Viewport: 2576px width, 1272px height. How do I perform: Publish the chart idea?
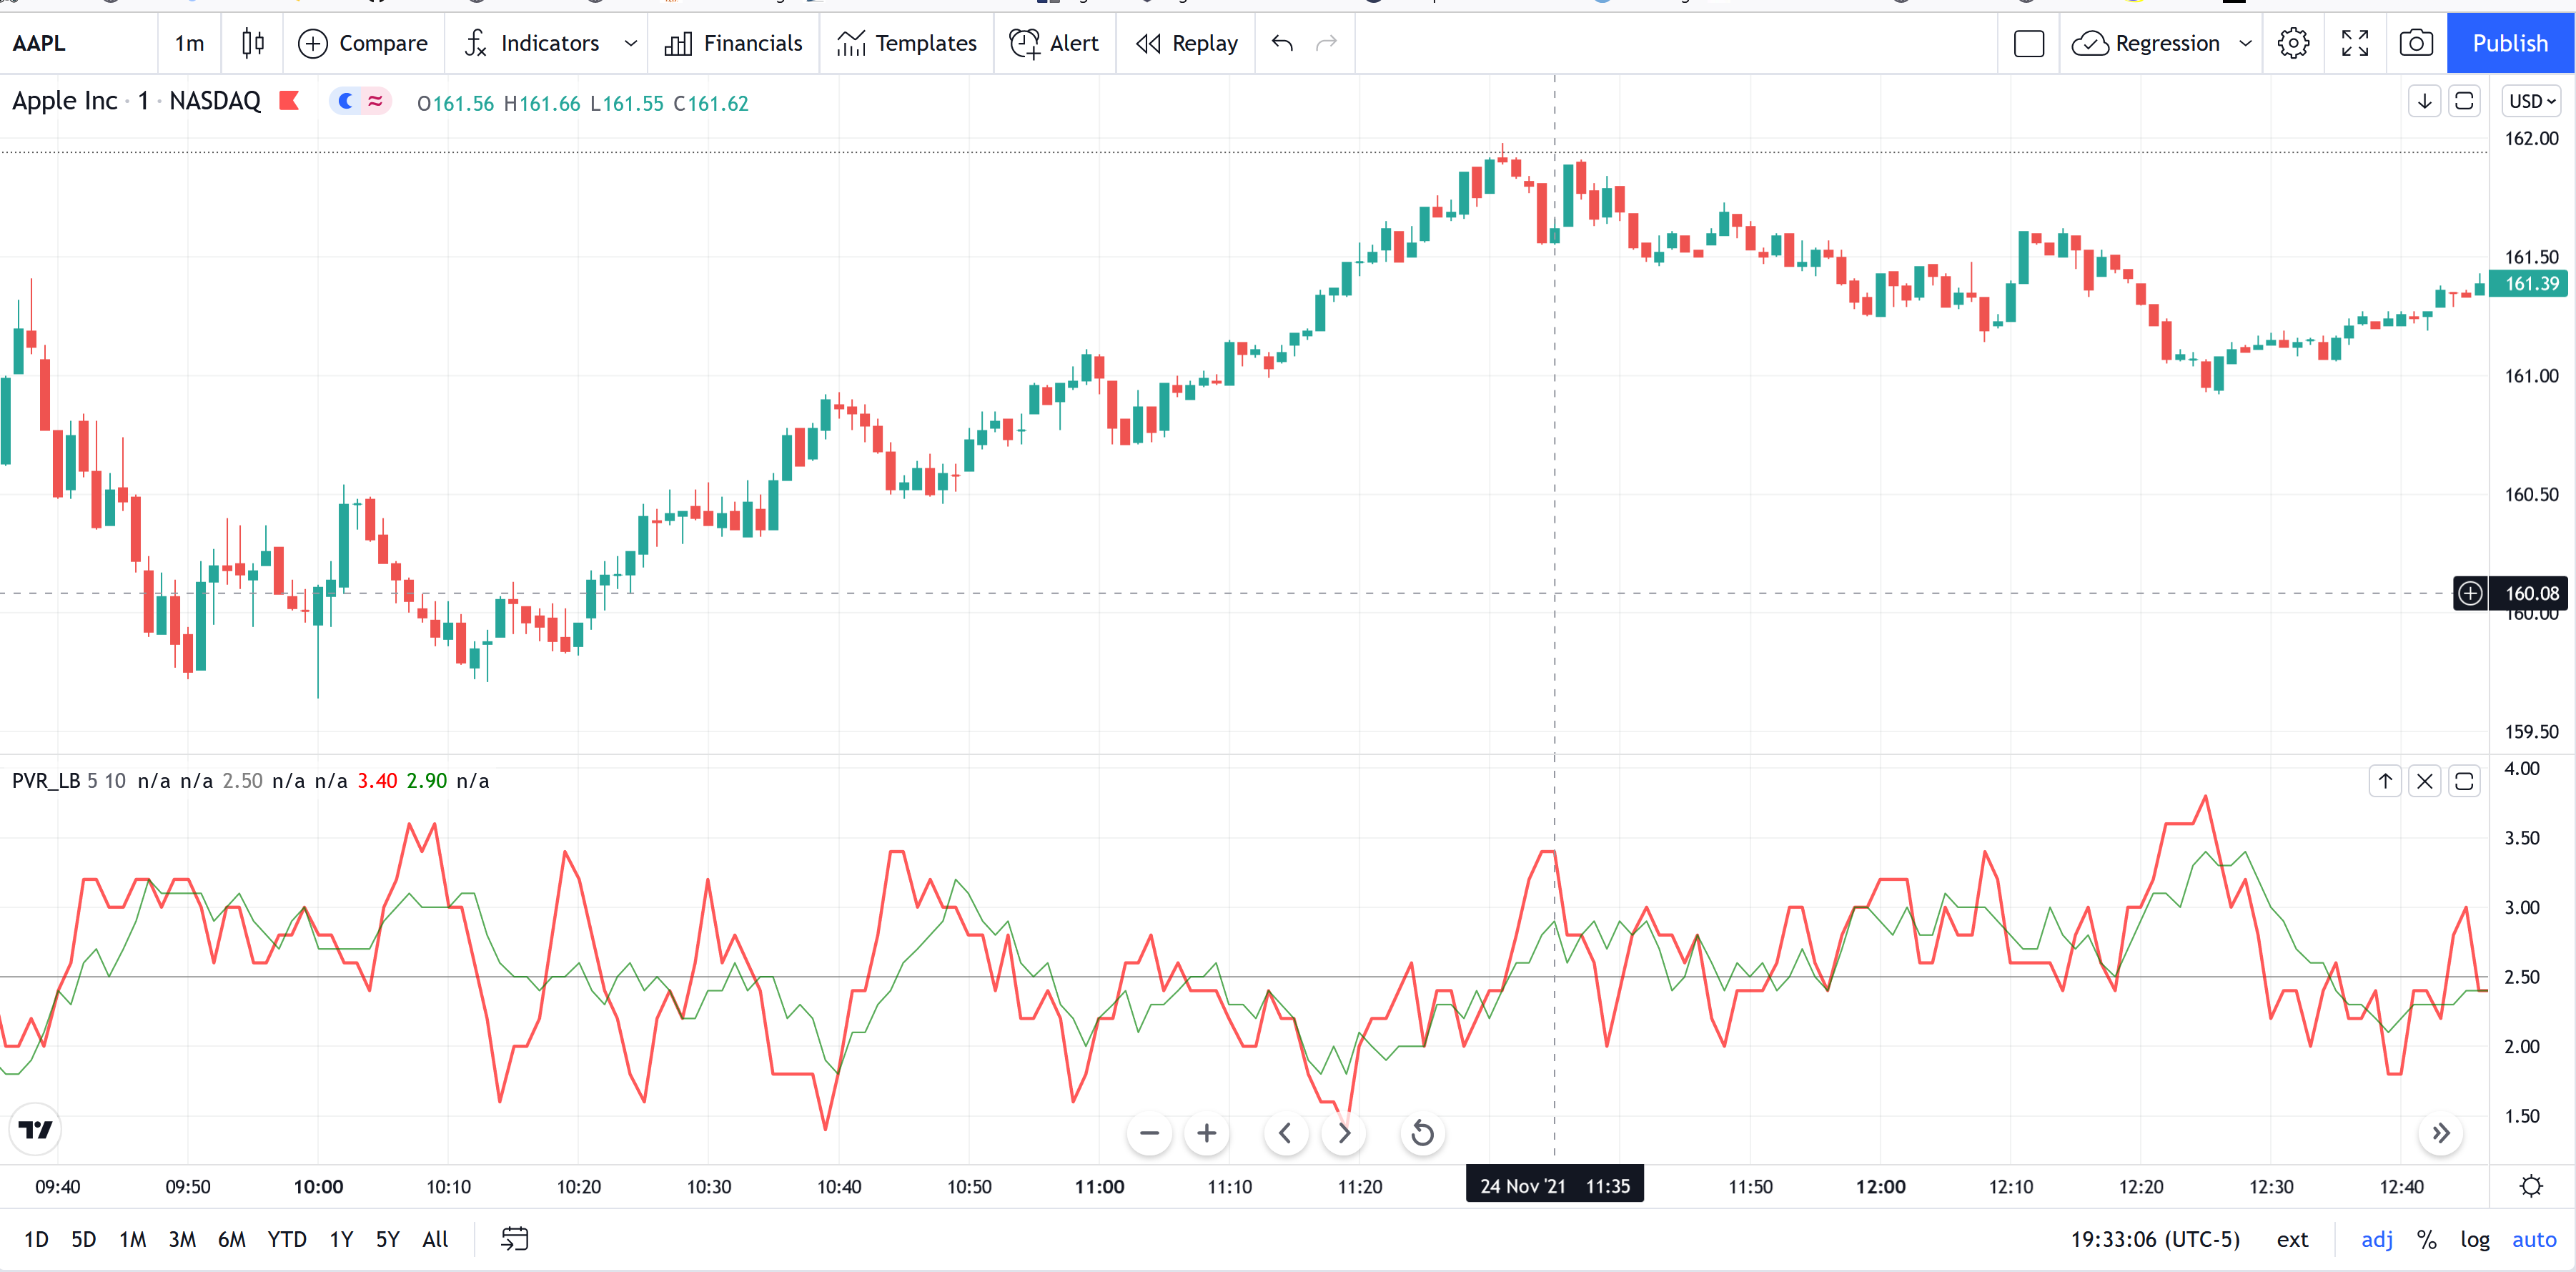pyautogui.click(x=2510, y=43)
